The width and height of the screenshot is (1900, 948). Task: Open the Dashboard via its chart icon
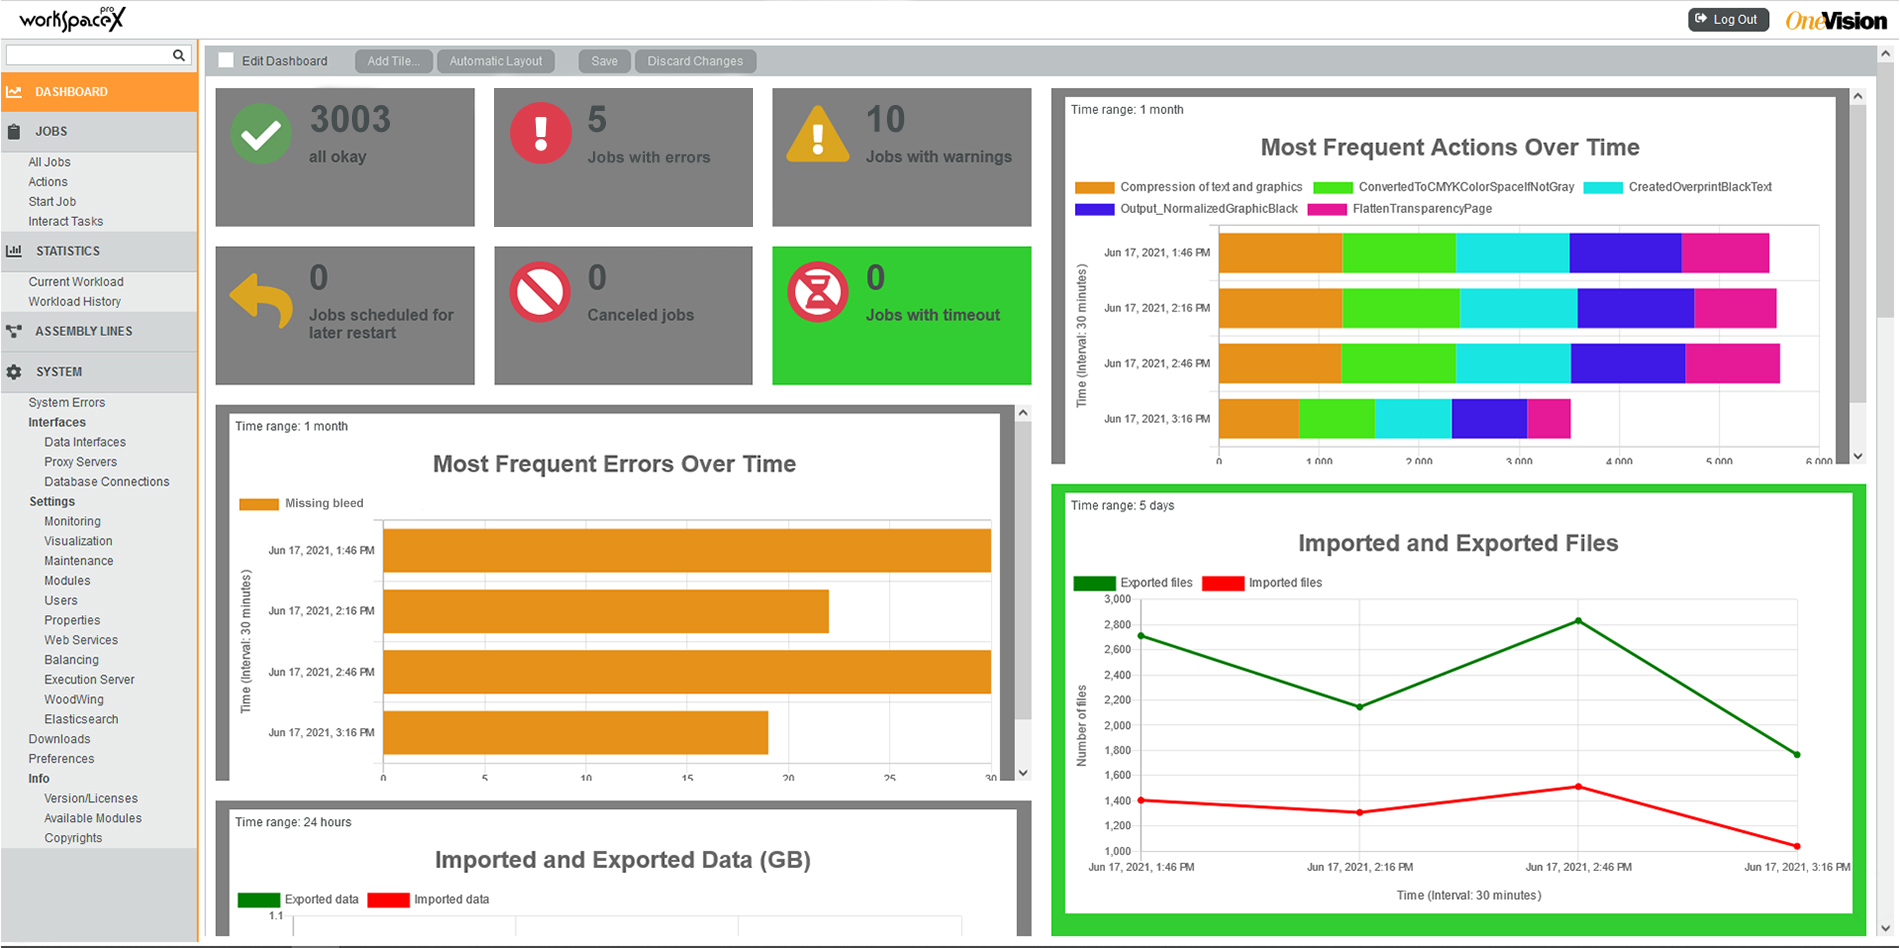[x=14, y=91]
